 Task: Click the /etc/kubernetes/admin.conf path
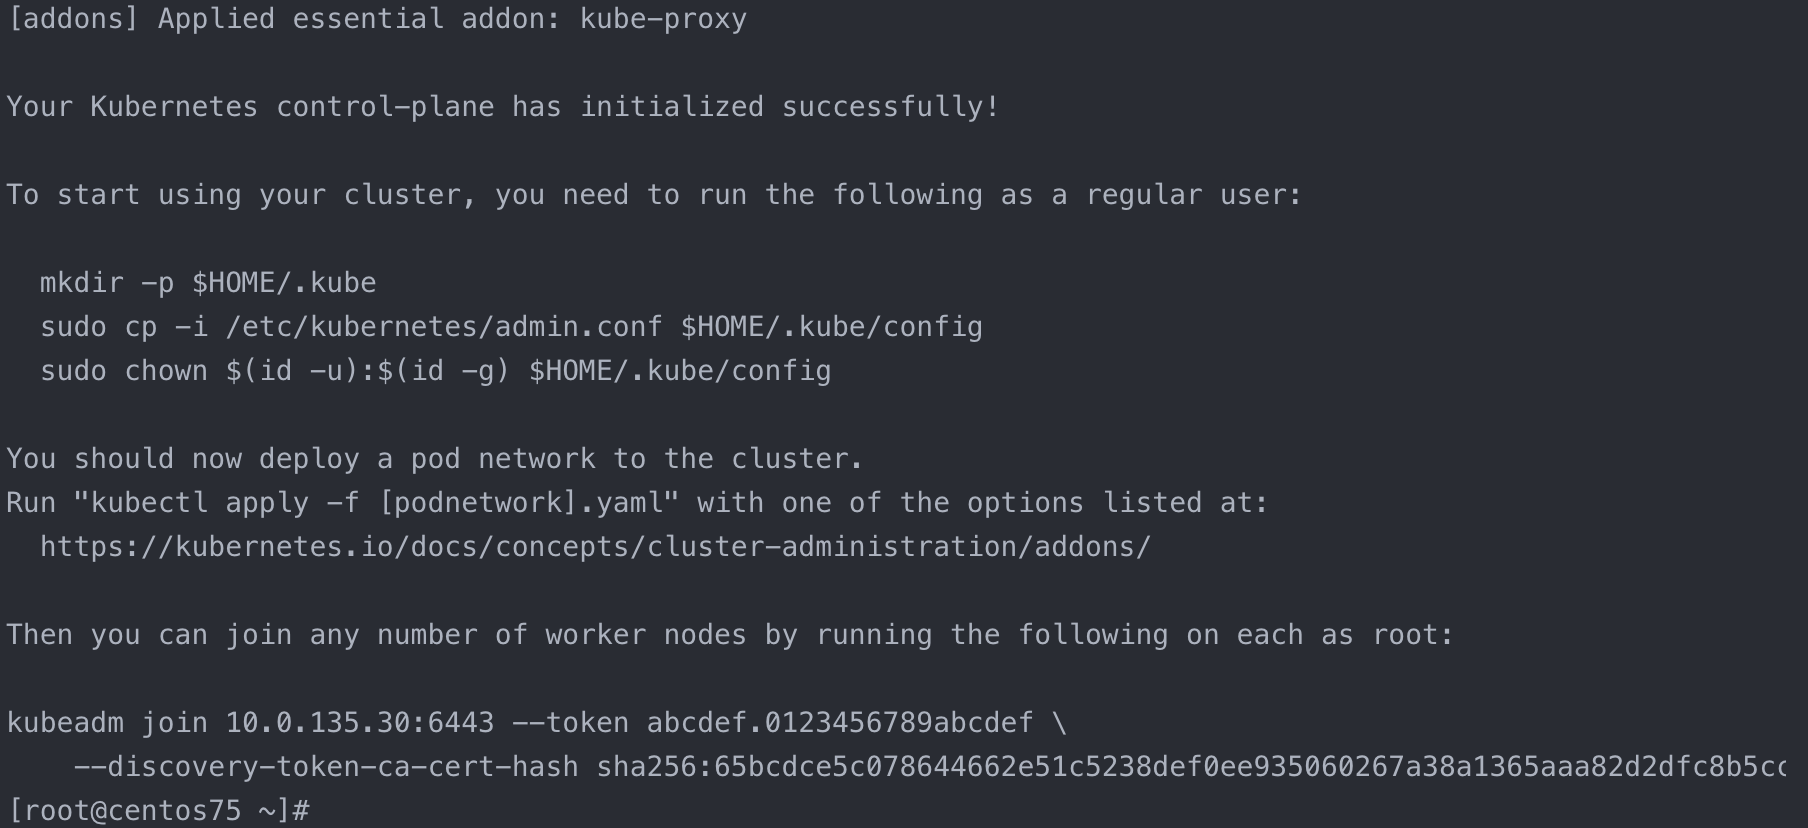click(444, 327)
